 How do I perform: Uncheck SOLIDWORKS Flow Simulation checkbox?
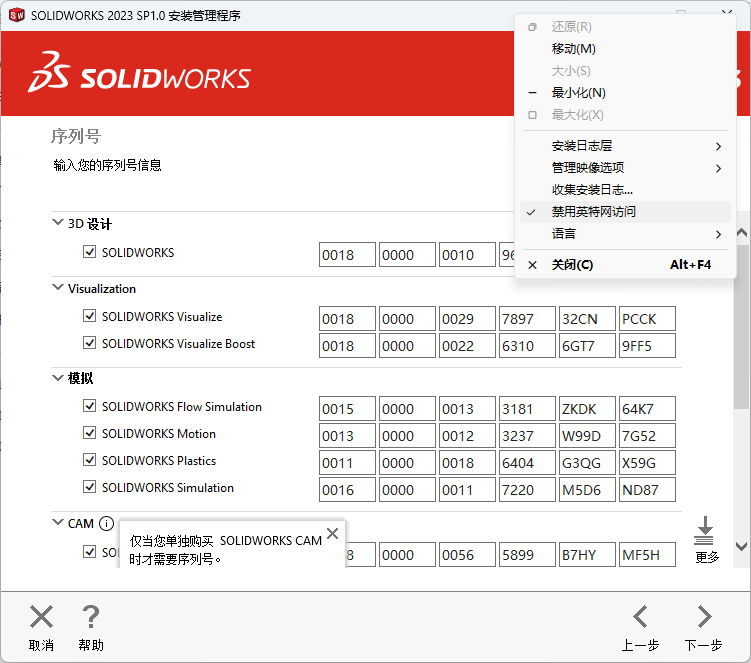tap(90, 406)
